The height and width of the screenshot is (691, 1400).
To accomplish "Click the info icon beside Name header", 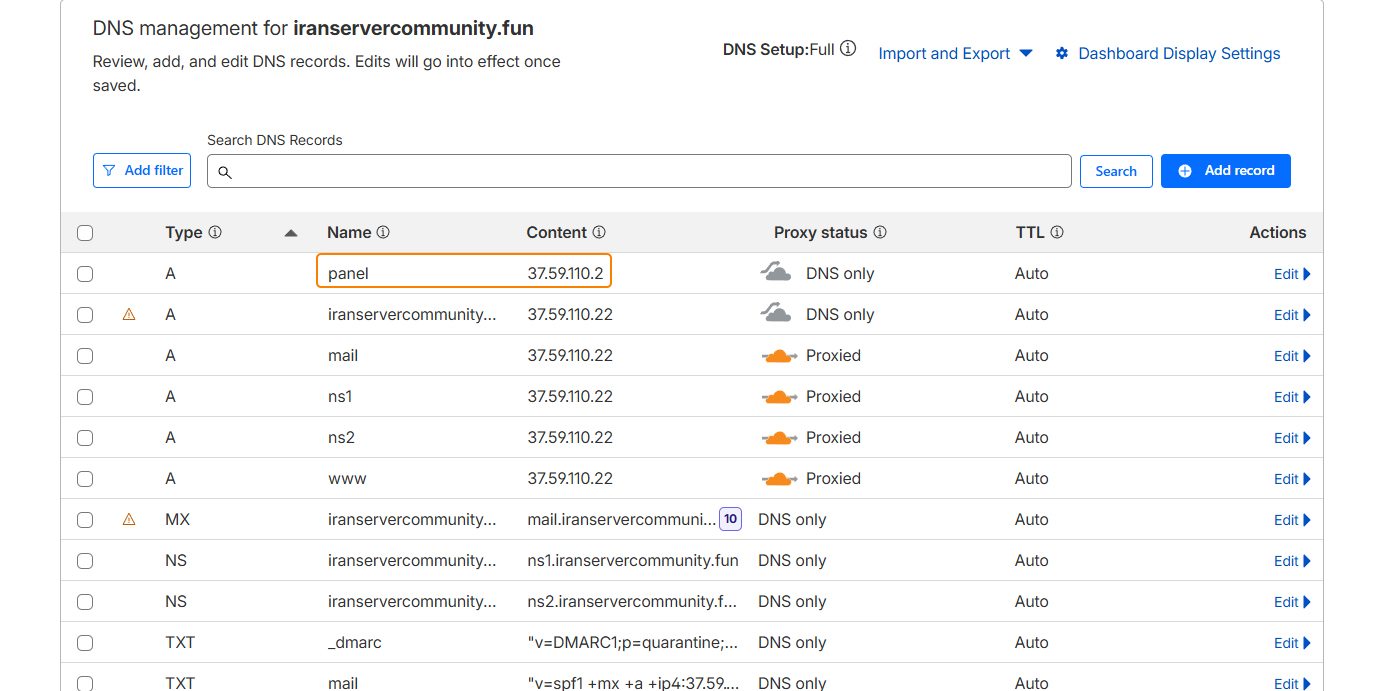I will (x=383, y=232).
